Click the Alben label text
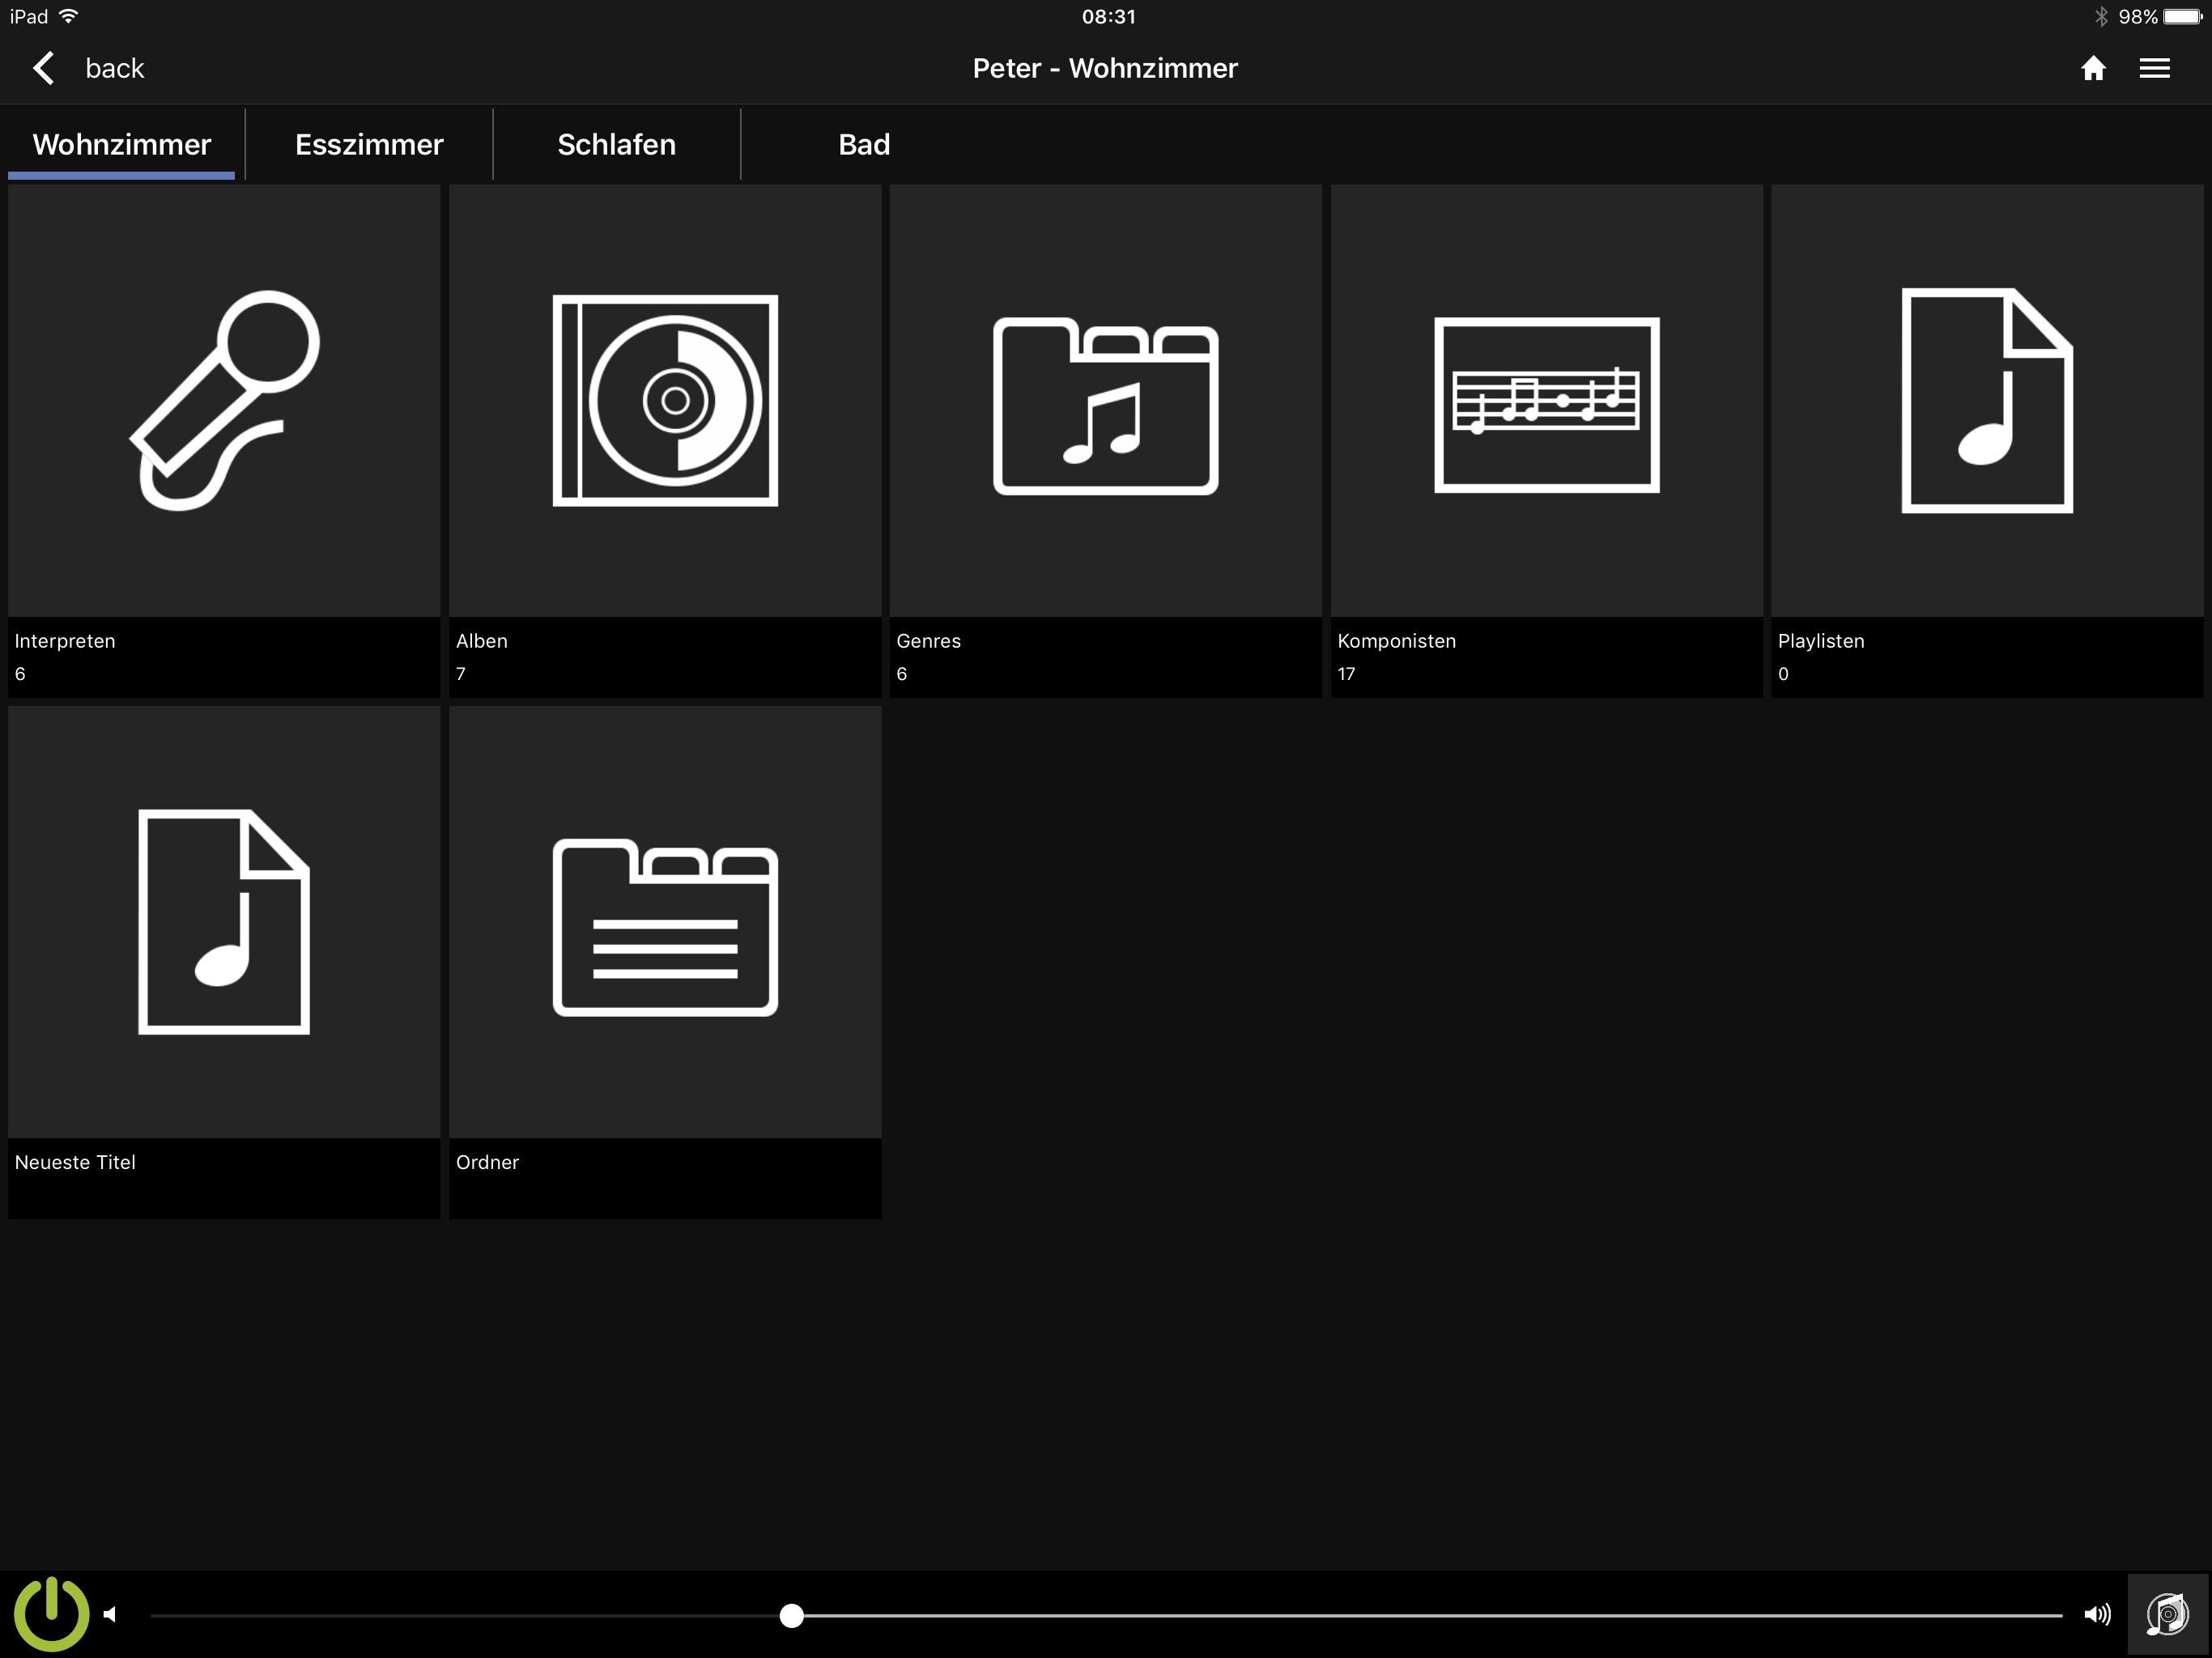Image resolution: width=2212 pixels, height=1658 pixels. pyautogui.click(x=482, y=641)
